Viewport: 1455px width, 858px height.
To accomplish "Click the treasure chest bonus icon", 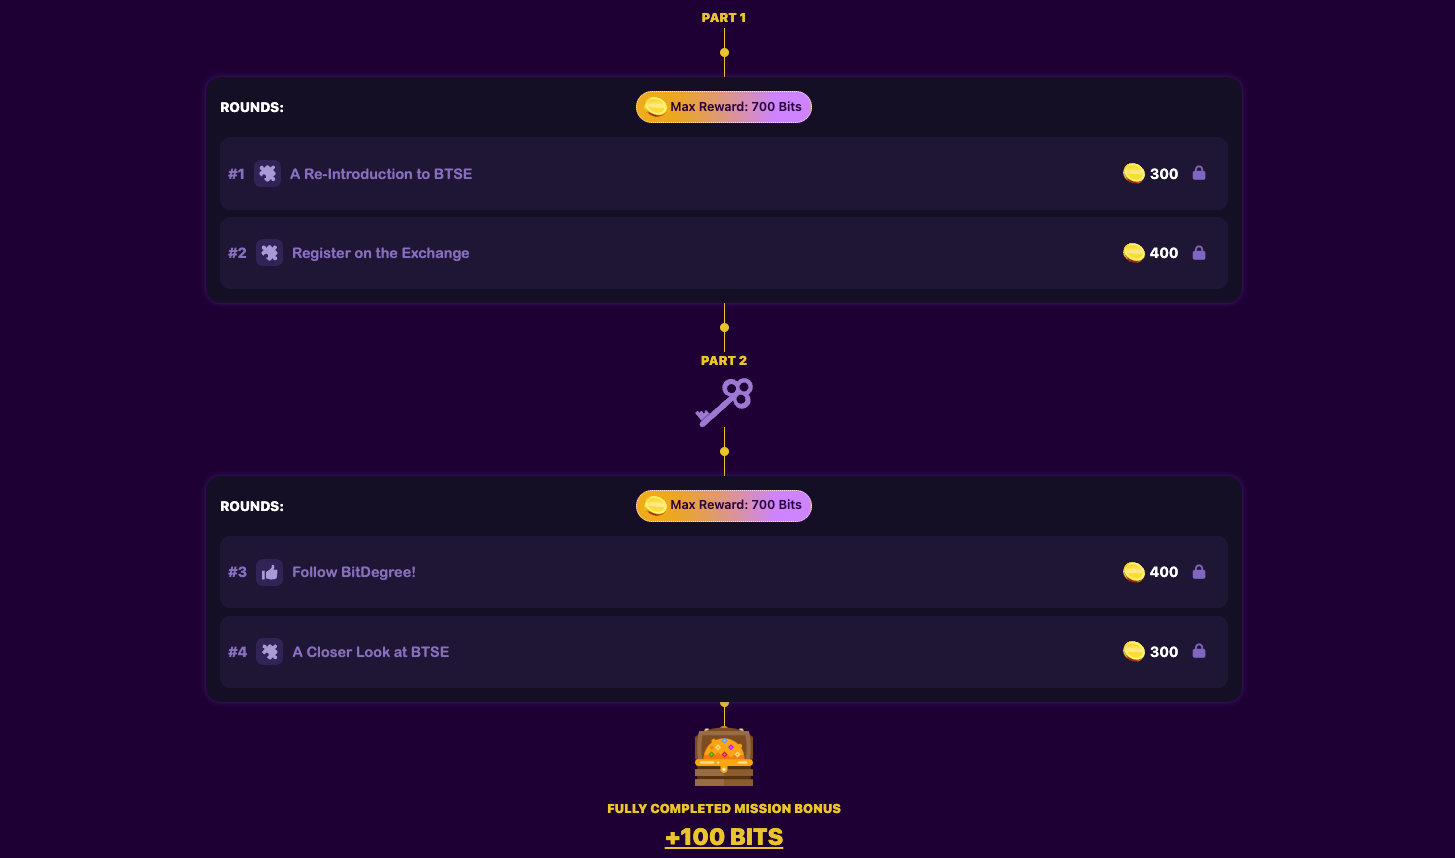I will 724,756.
